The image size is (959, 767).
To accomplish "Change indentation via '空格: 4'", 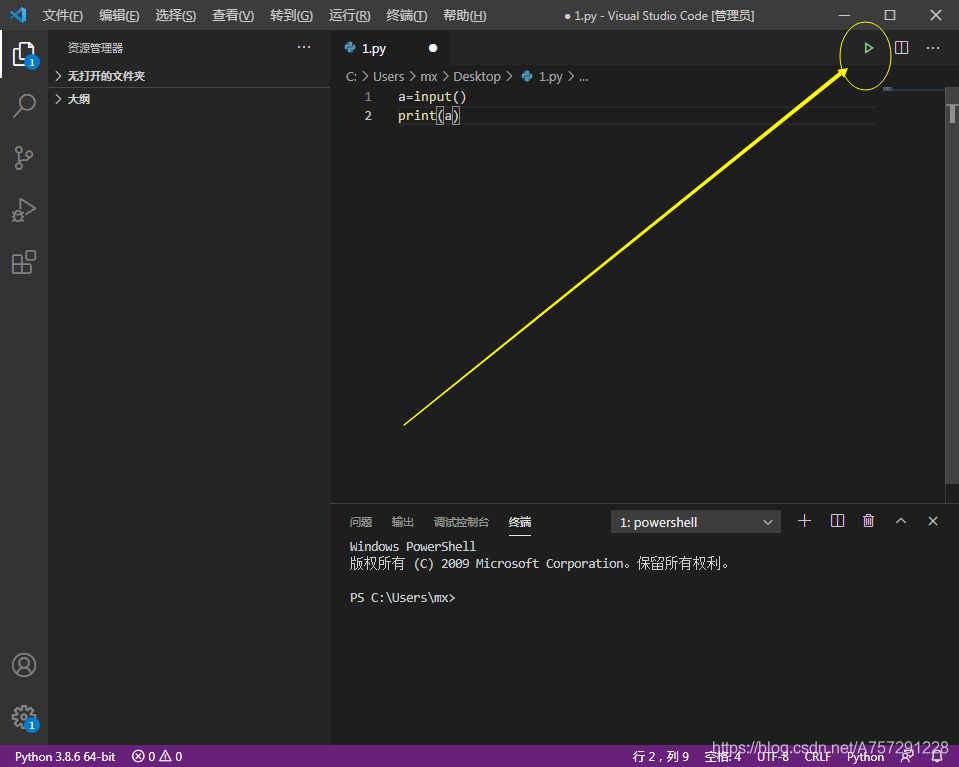I will [722, 757].
